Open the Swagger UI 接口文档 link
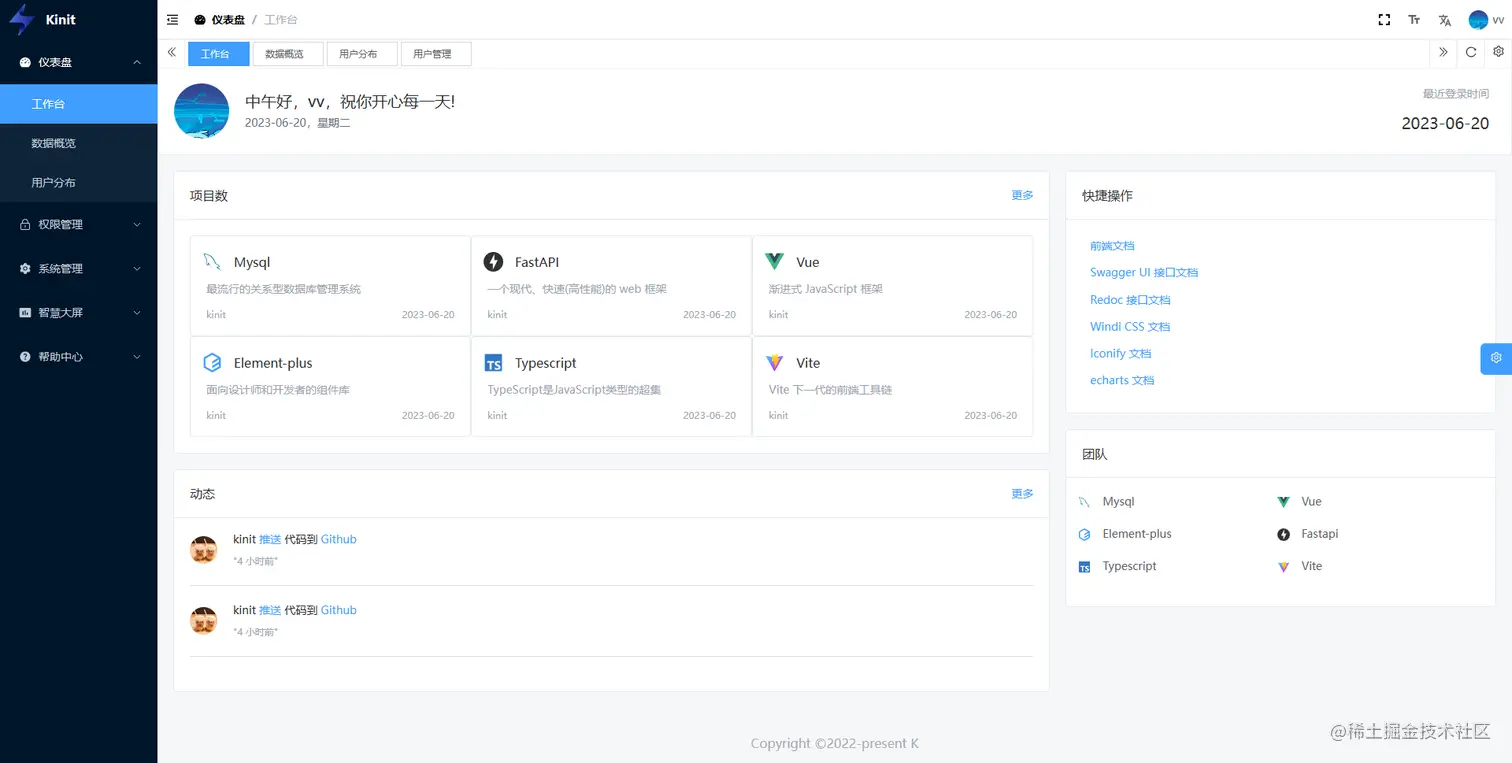The image size is (1512, 763). coord(1144,272)
